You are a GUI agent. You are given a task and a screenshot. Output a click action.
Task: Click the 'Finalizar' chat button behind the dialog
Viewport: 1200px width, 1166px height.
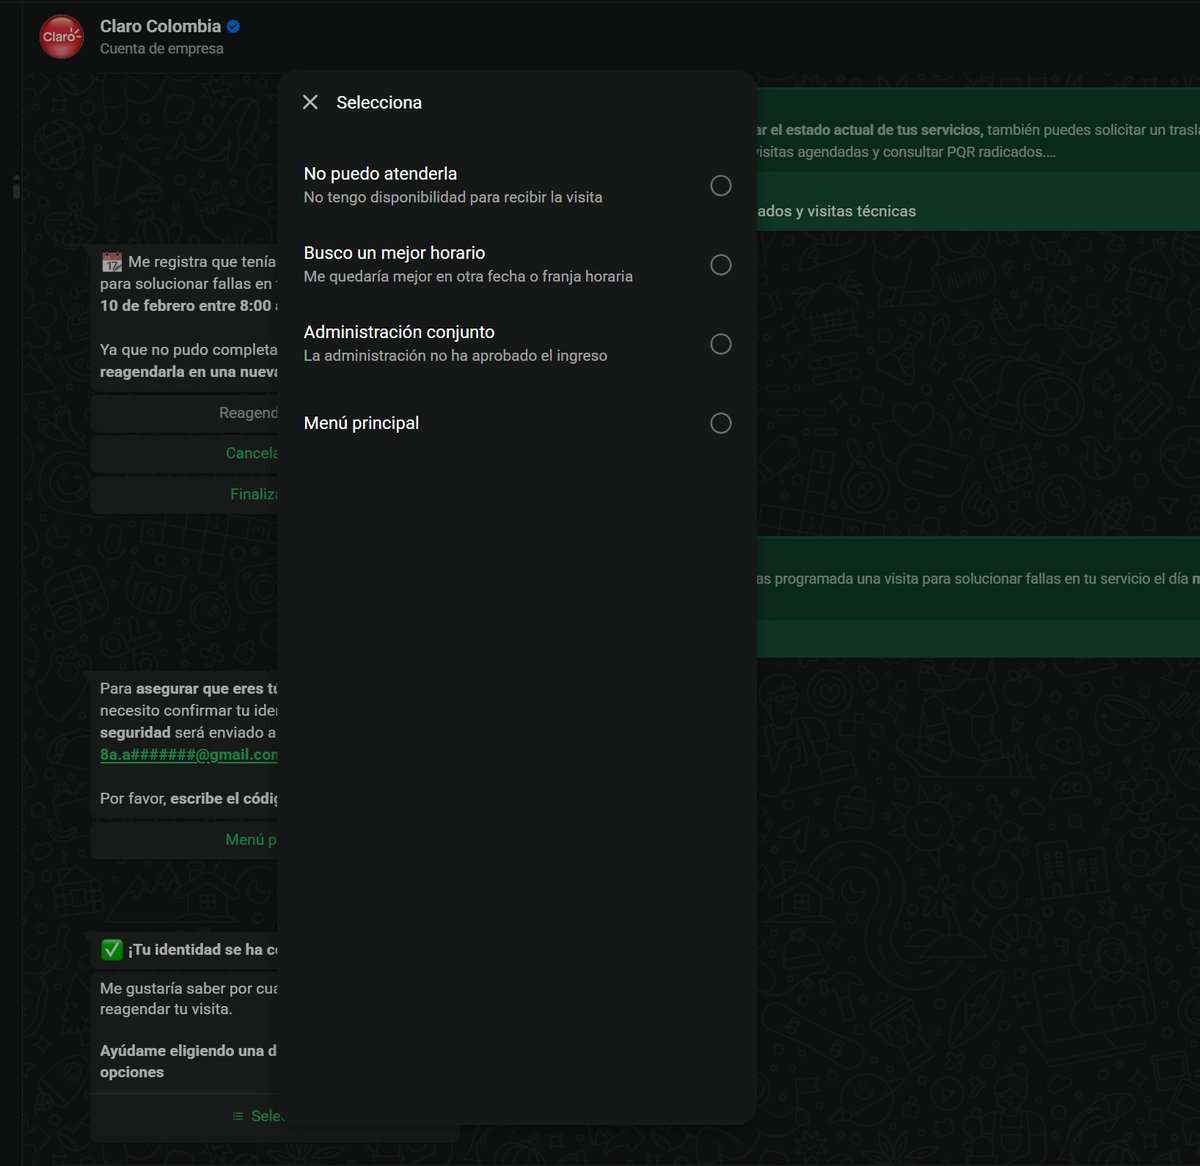point(184,494)
